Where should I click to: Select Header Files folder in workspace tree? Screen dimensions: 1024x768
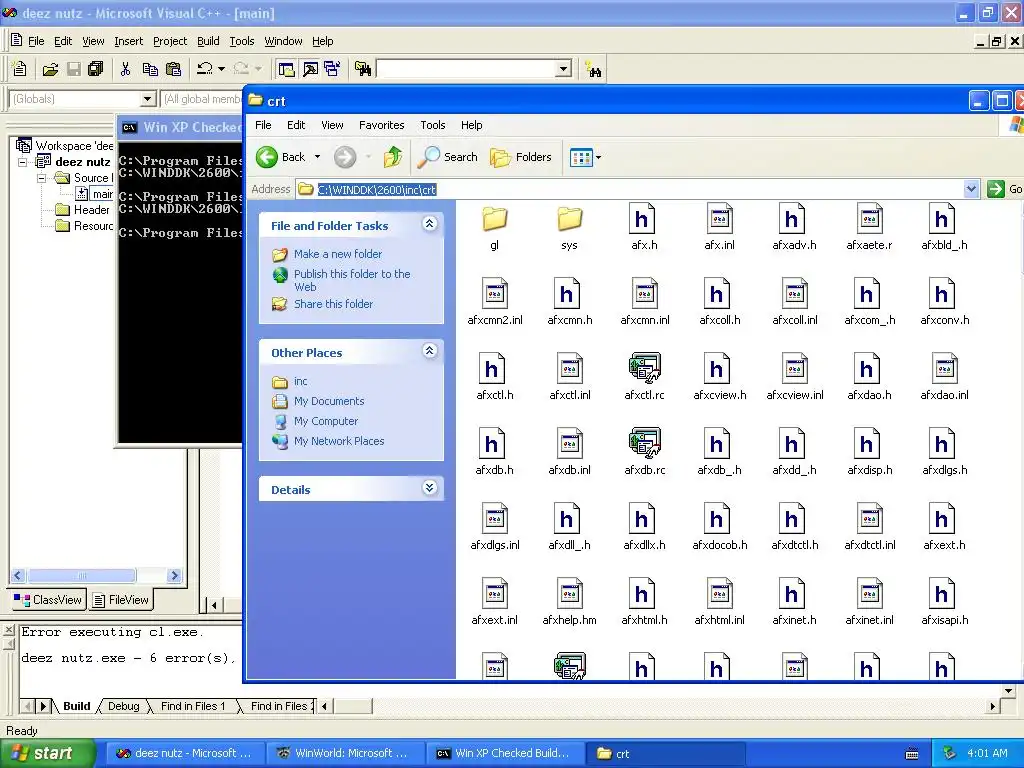click(x=84, y=210)
